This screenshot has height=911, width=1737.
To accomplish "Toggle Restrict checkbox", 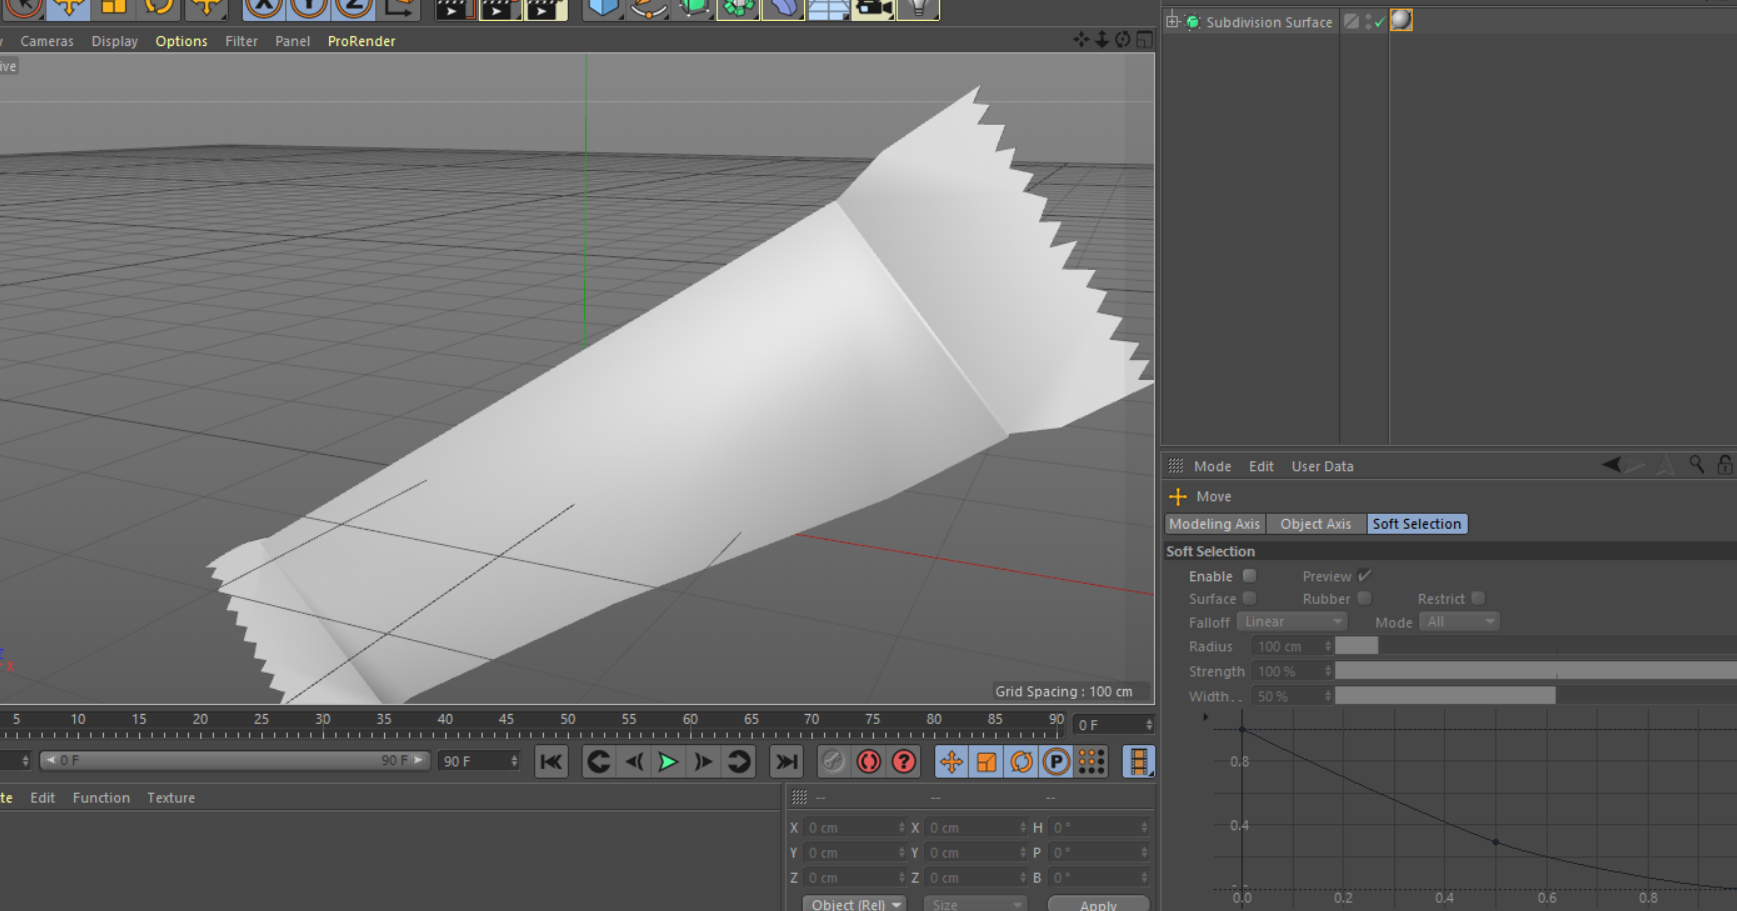I will (x=1478, y=598).
